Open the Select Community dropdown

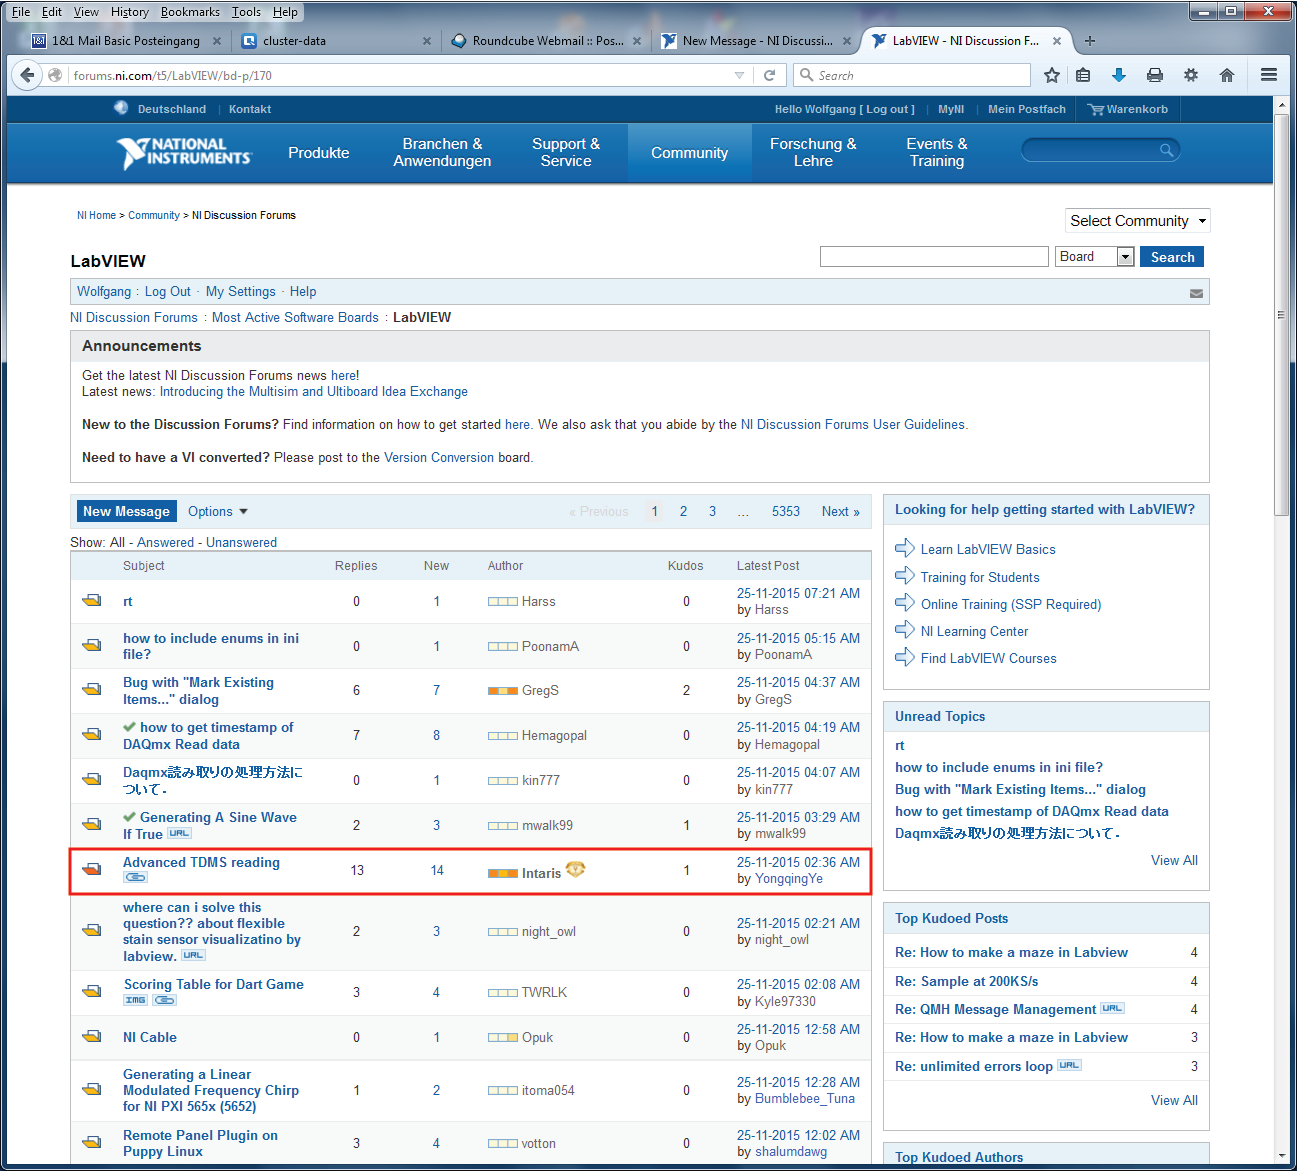pos(1138,221)
